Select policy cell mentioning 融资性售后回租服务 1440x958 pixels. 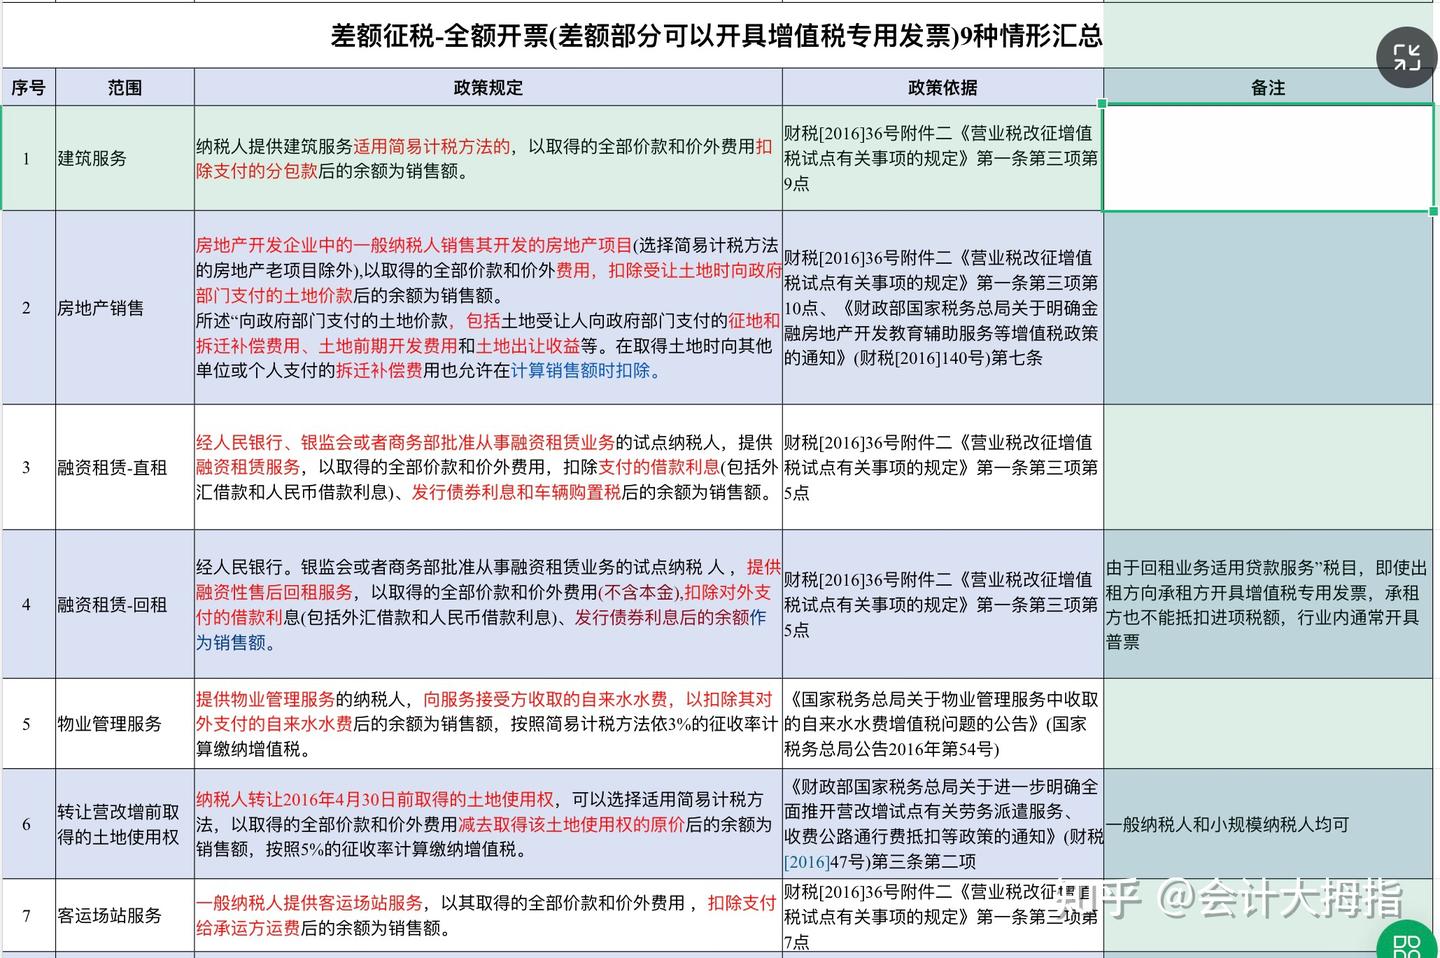488,604
